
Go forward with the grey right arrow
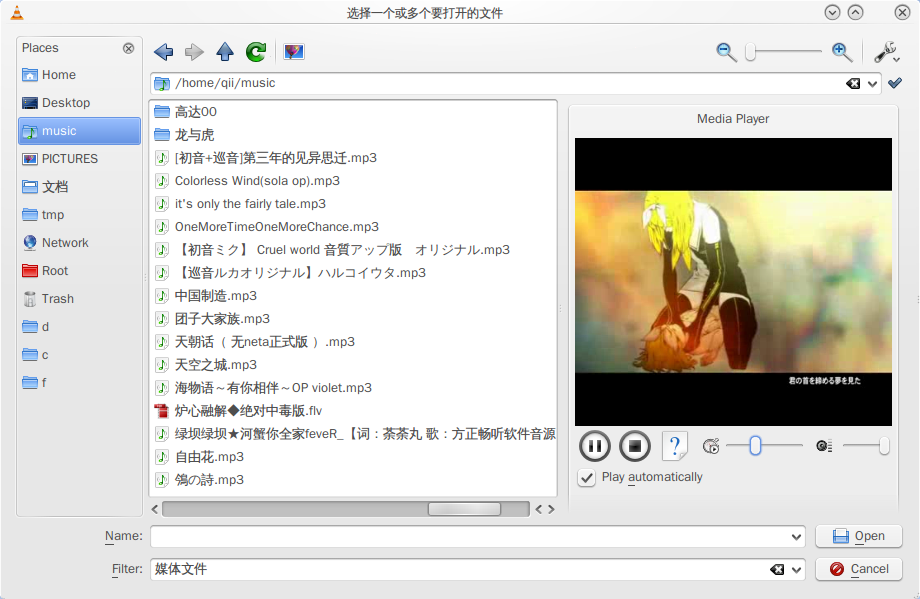pos(194,52)
